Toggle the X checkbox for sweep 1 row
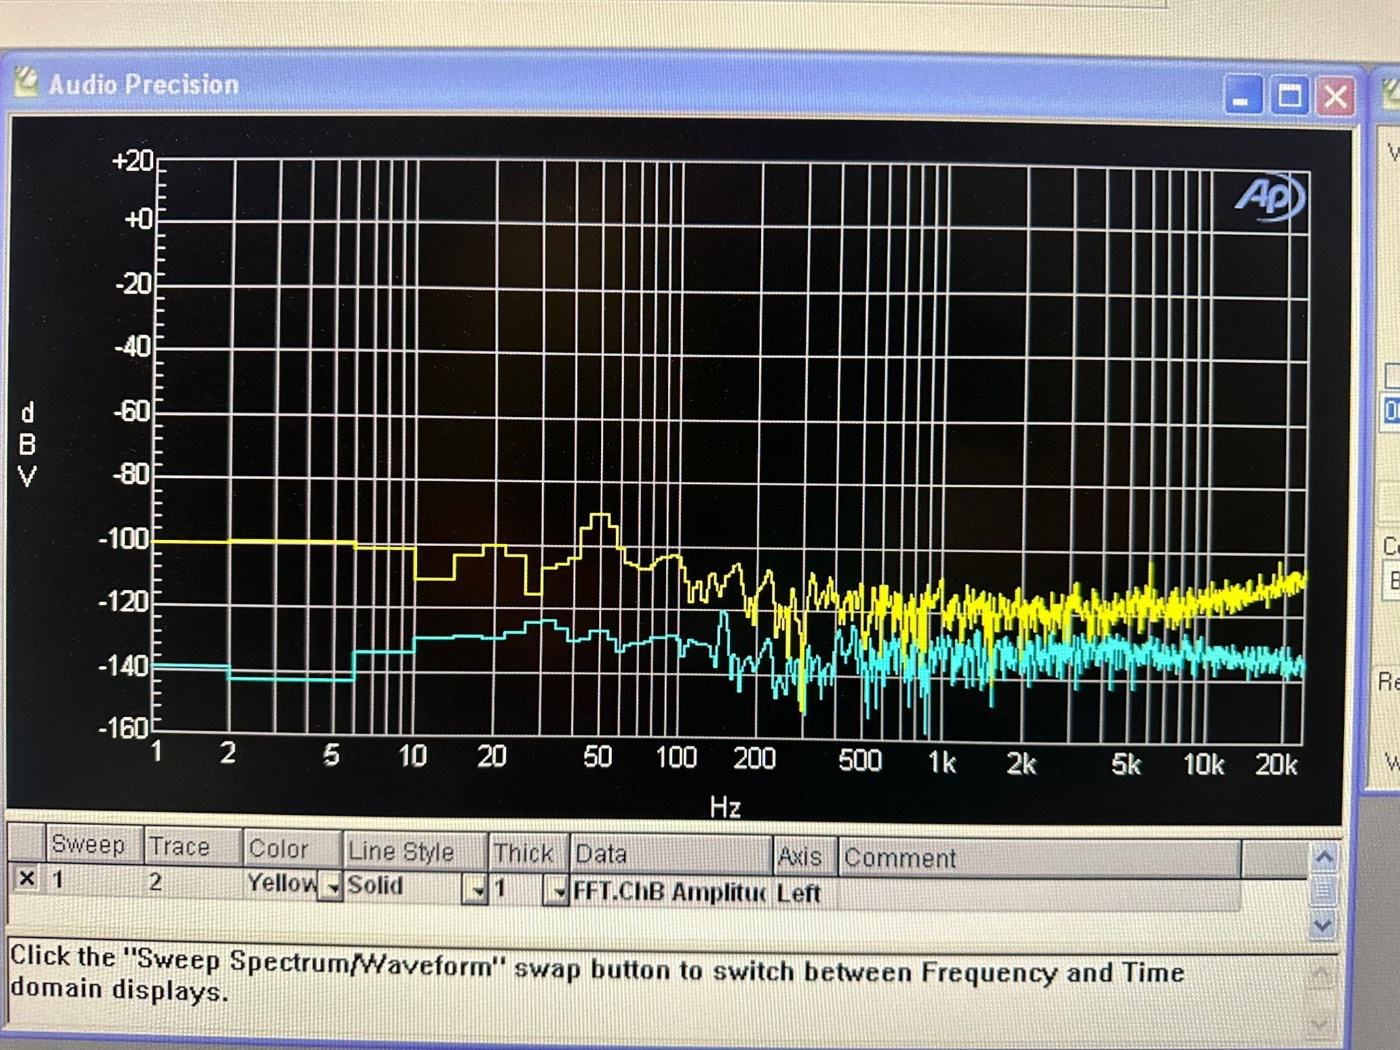The image size is (1400, 1050). tap(27, 879)
